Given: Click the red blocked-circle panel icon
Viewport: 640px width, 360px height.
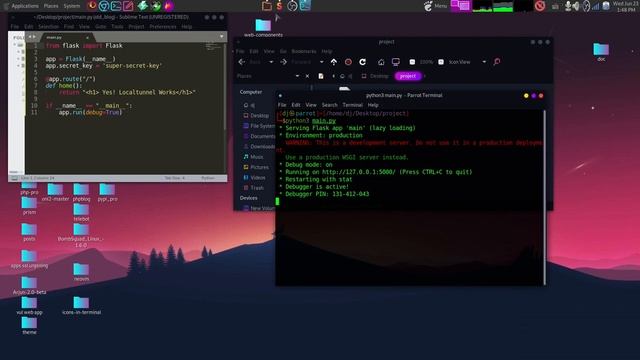Looking at the screenshot, I should [x=540, y=6].
